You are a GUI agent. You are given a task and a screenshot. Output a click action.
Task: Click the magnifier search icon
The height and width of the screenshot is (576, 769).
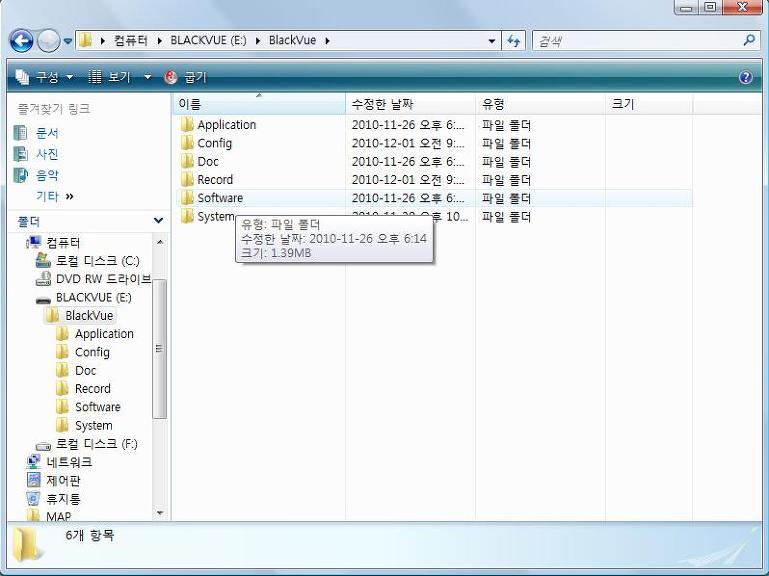point(749,40)
